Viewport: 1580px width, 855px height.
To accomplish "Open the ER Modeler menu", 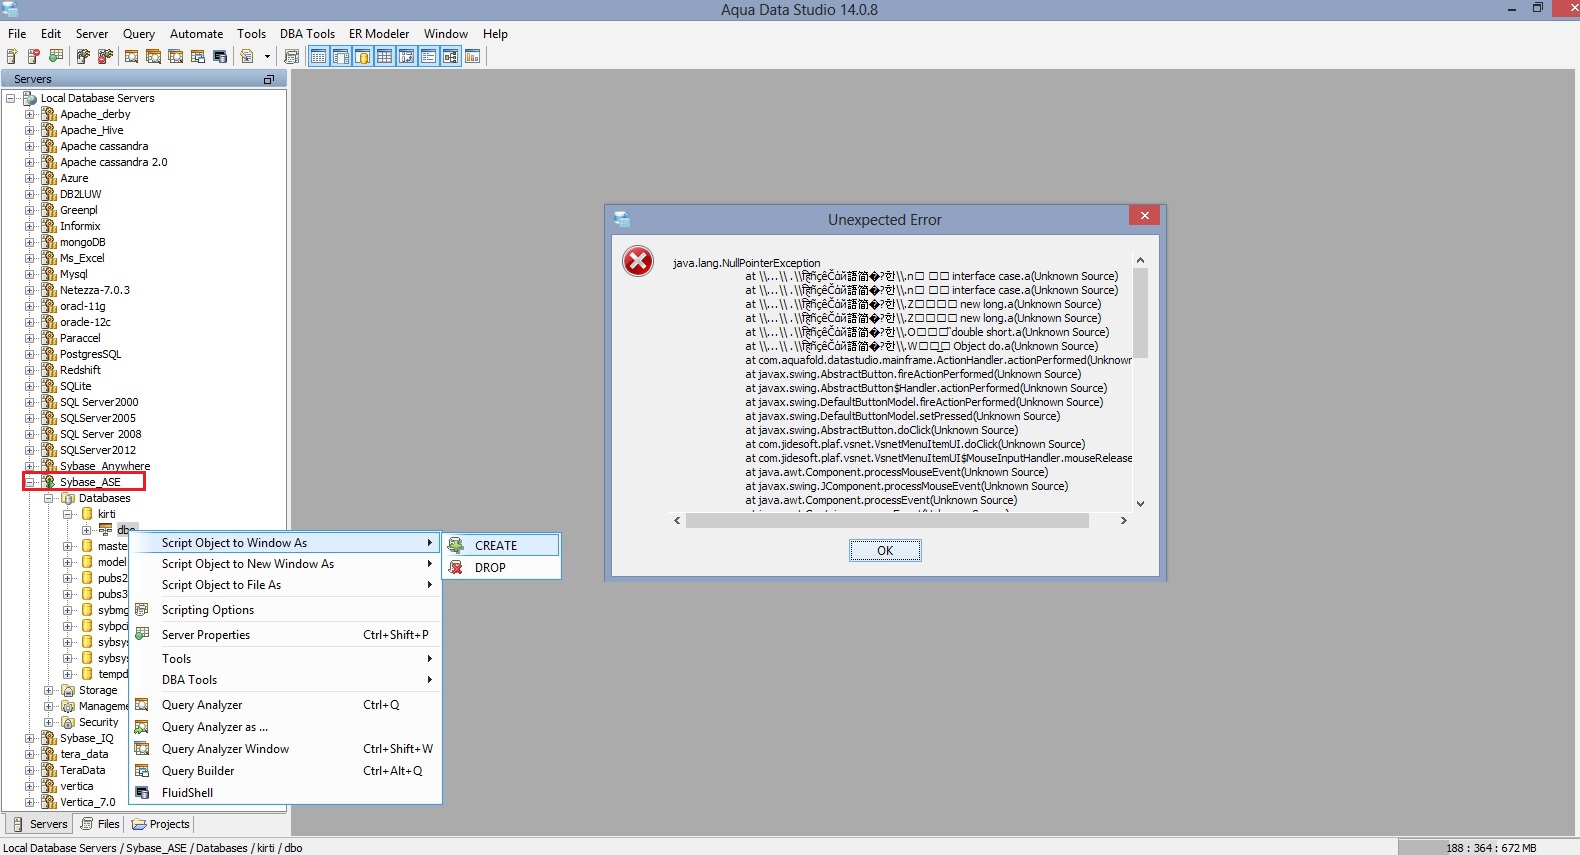I will (x=379, y=33).
